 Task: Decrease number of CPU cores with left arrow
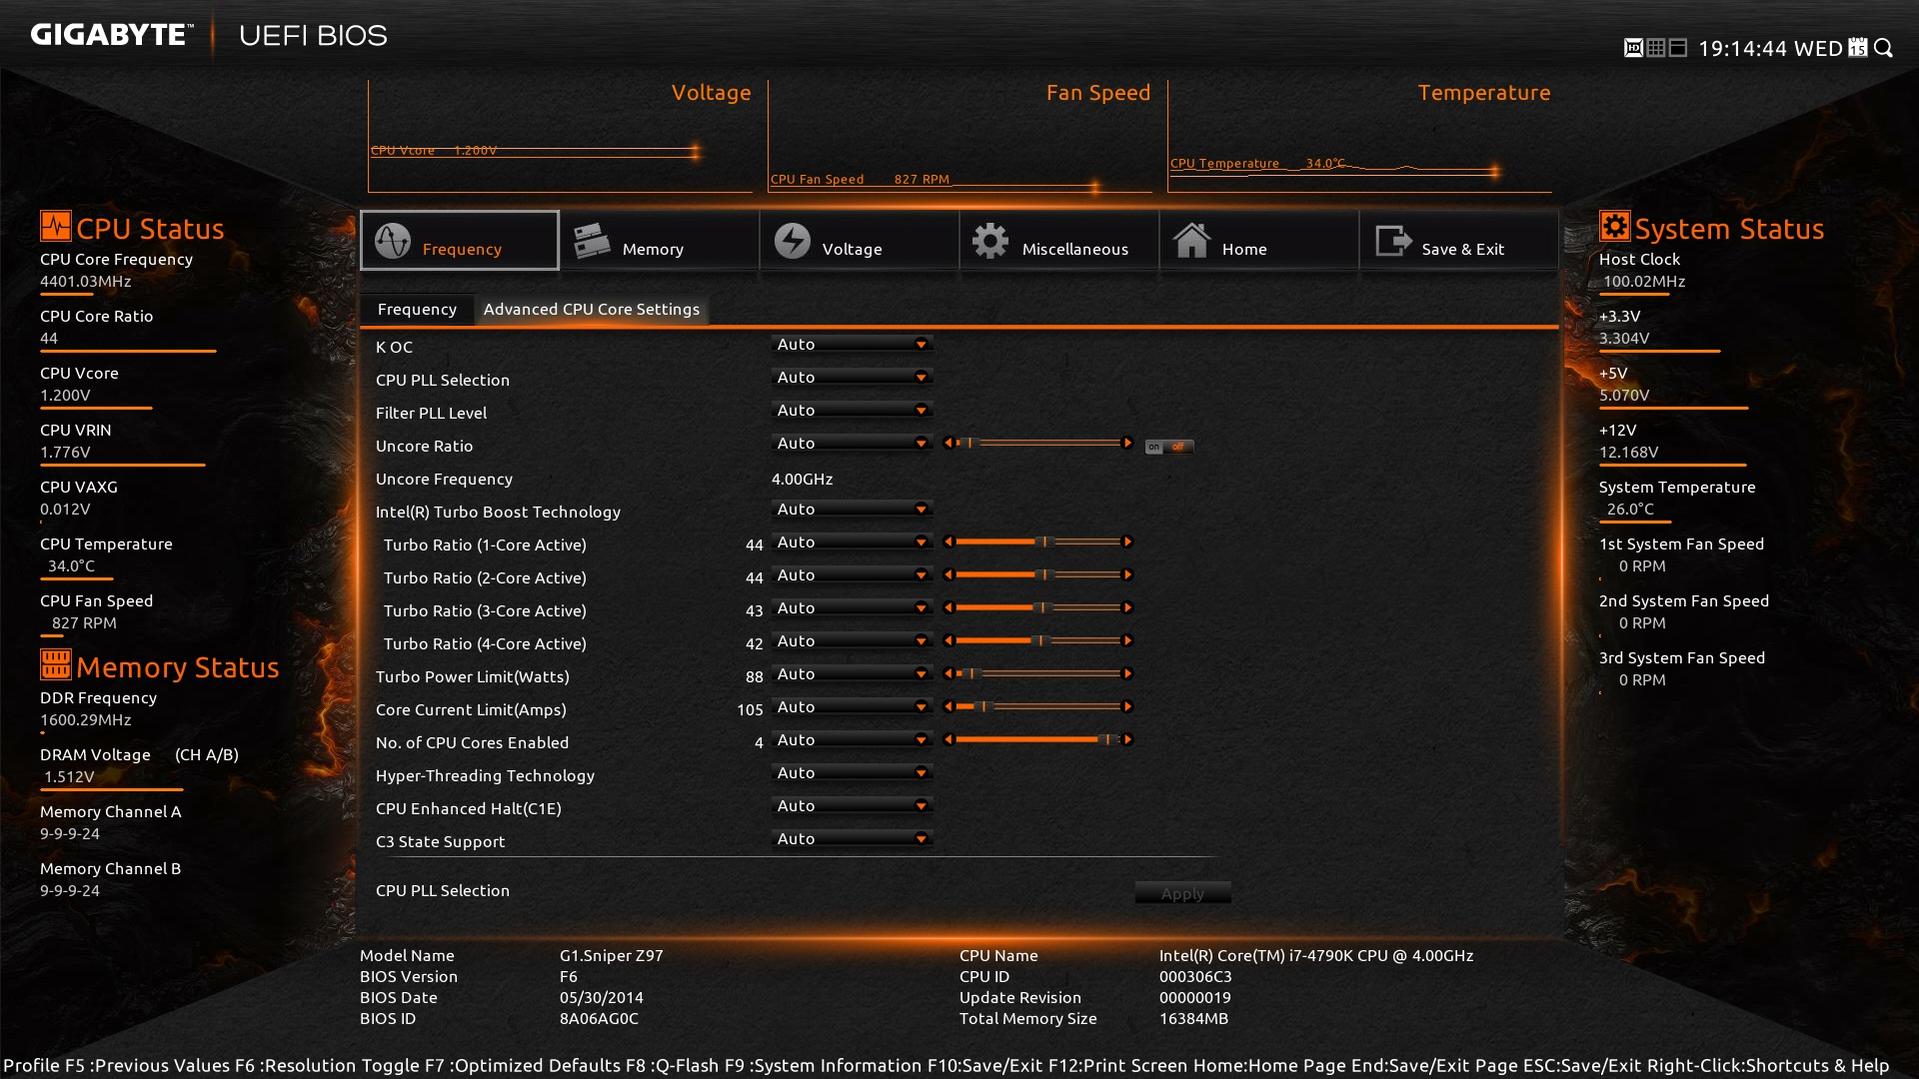pyautogui.click(x=948, y=740)
